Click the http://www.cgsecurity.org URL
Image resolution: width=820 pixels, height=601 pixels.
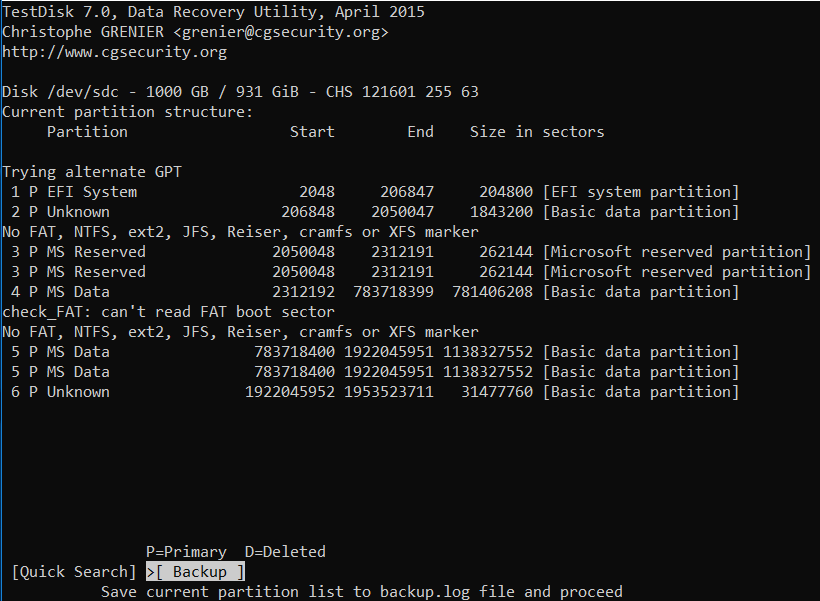[115, 52]
